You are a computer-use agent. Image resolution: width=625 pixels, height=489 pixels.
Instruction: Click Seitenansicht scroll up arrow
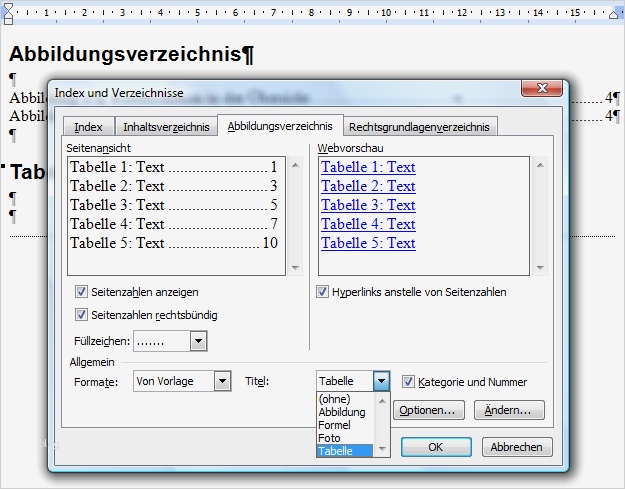(x=295, y=165)
